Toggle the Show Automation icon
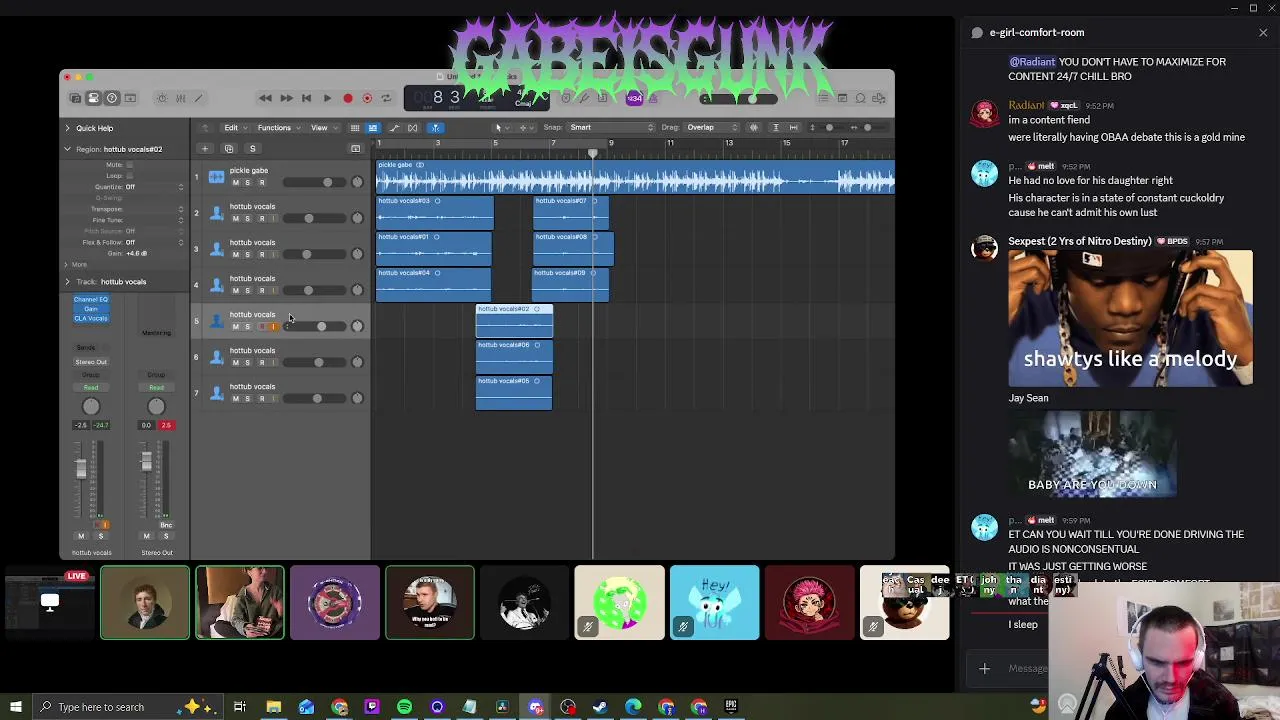The height and width of the screenshot is (720, 1280). [394, 128]
